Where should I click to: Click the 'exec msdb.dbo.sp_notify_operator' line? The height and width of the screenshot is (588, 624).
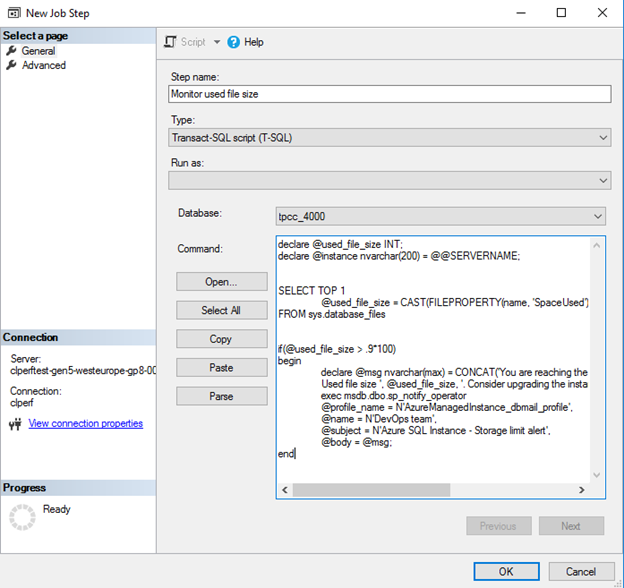394,396
